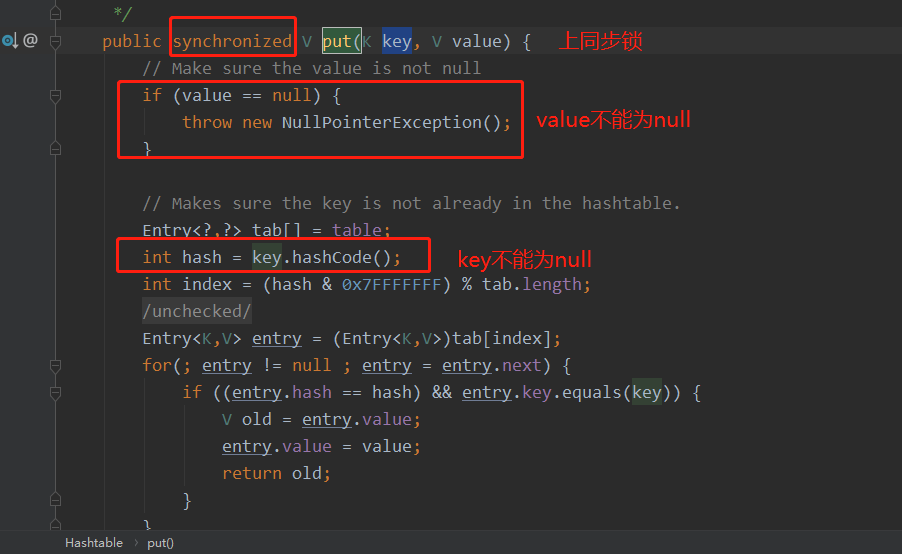The height and width of the screenshot is (554, 902).
Task: Click 'NullPointerException()' in throw statement
Action: [392, 122]
